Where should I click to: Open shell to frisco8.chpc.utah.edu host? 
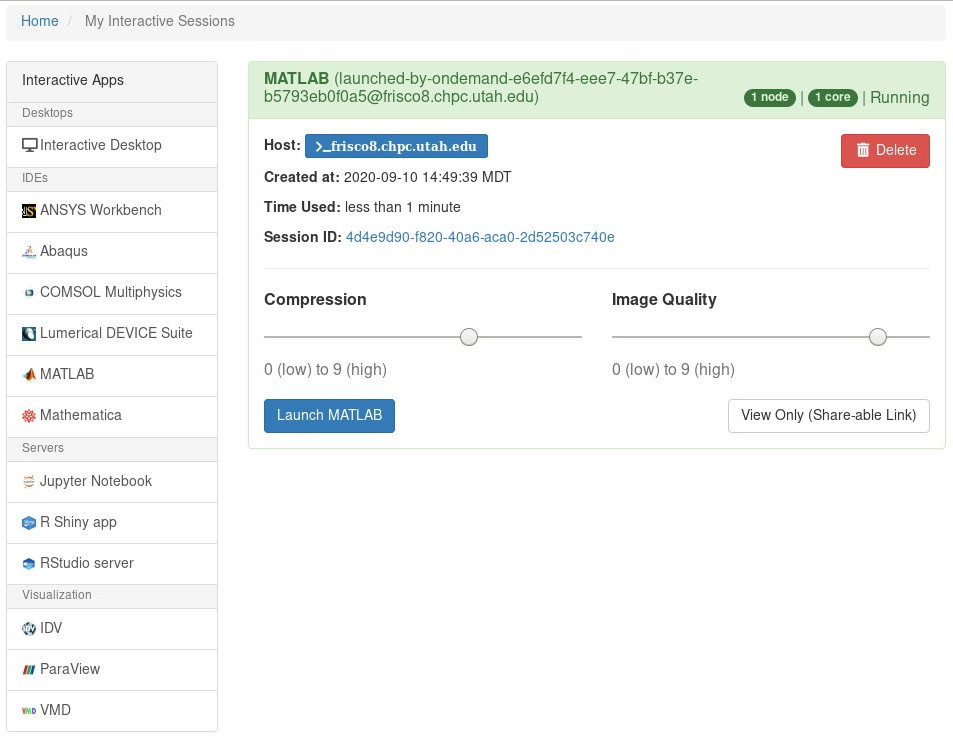point(396,146)
